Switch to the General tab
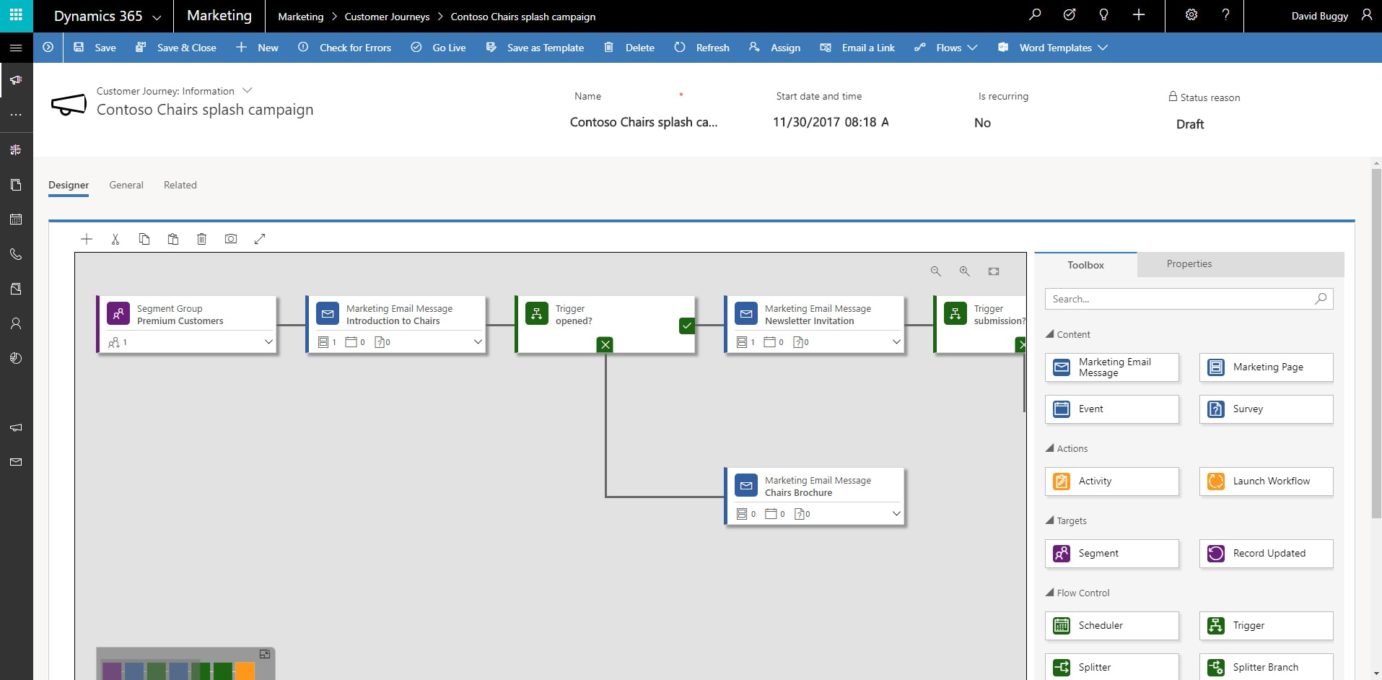Screen dimensions: 1382x680 [126, 185]
